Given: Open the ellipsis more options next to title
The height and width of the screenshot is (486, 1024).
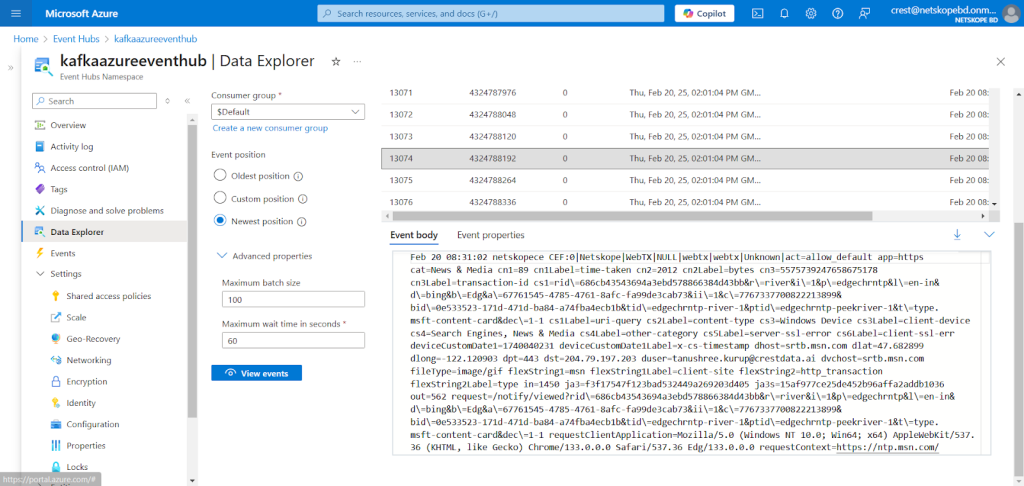Looking at the screenshot, I should [x=357, y=61].
